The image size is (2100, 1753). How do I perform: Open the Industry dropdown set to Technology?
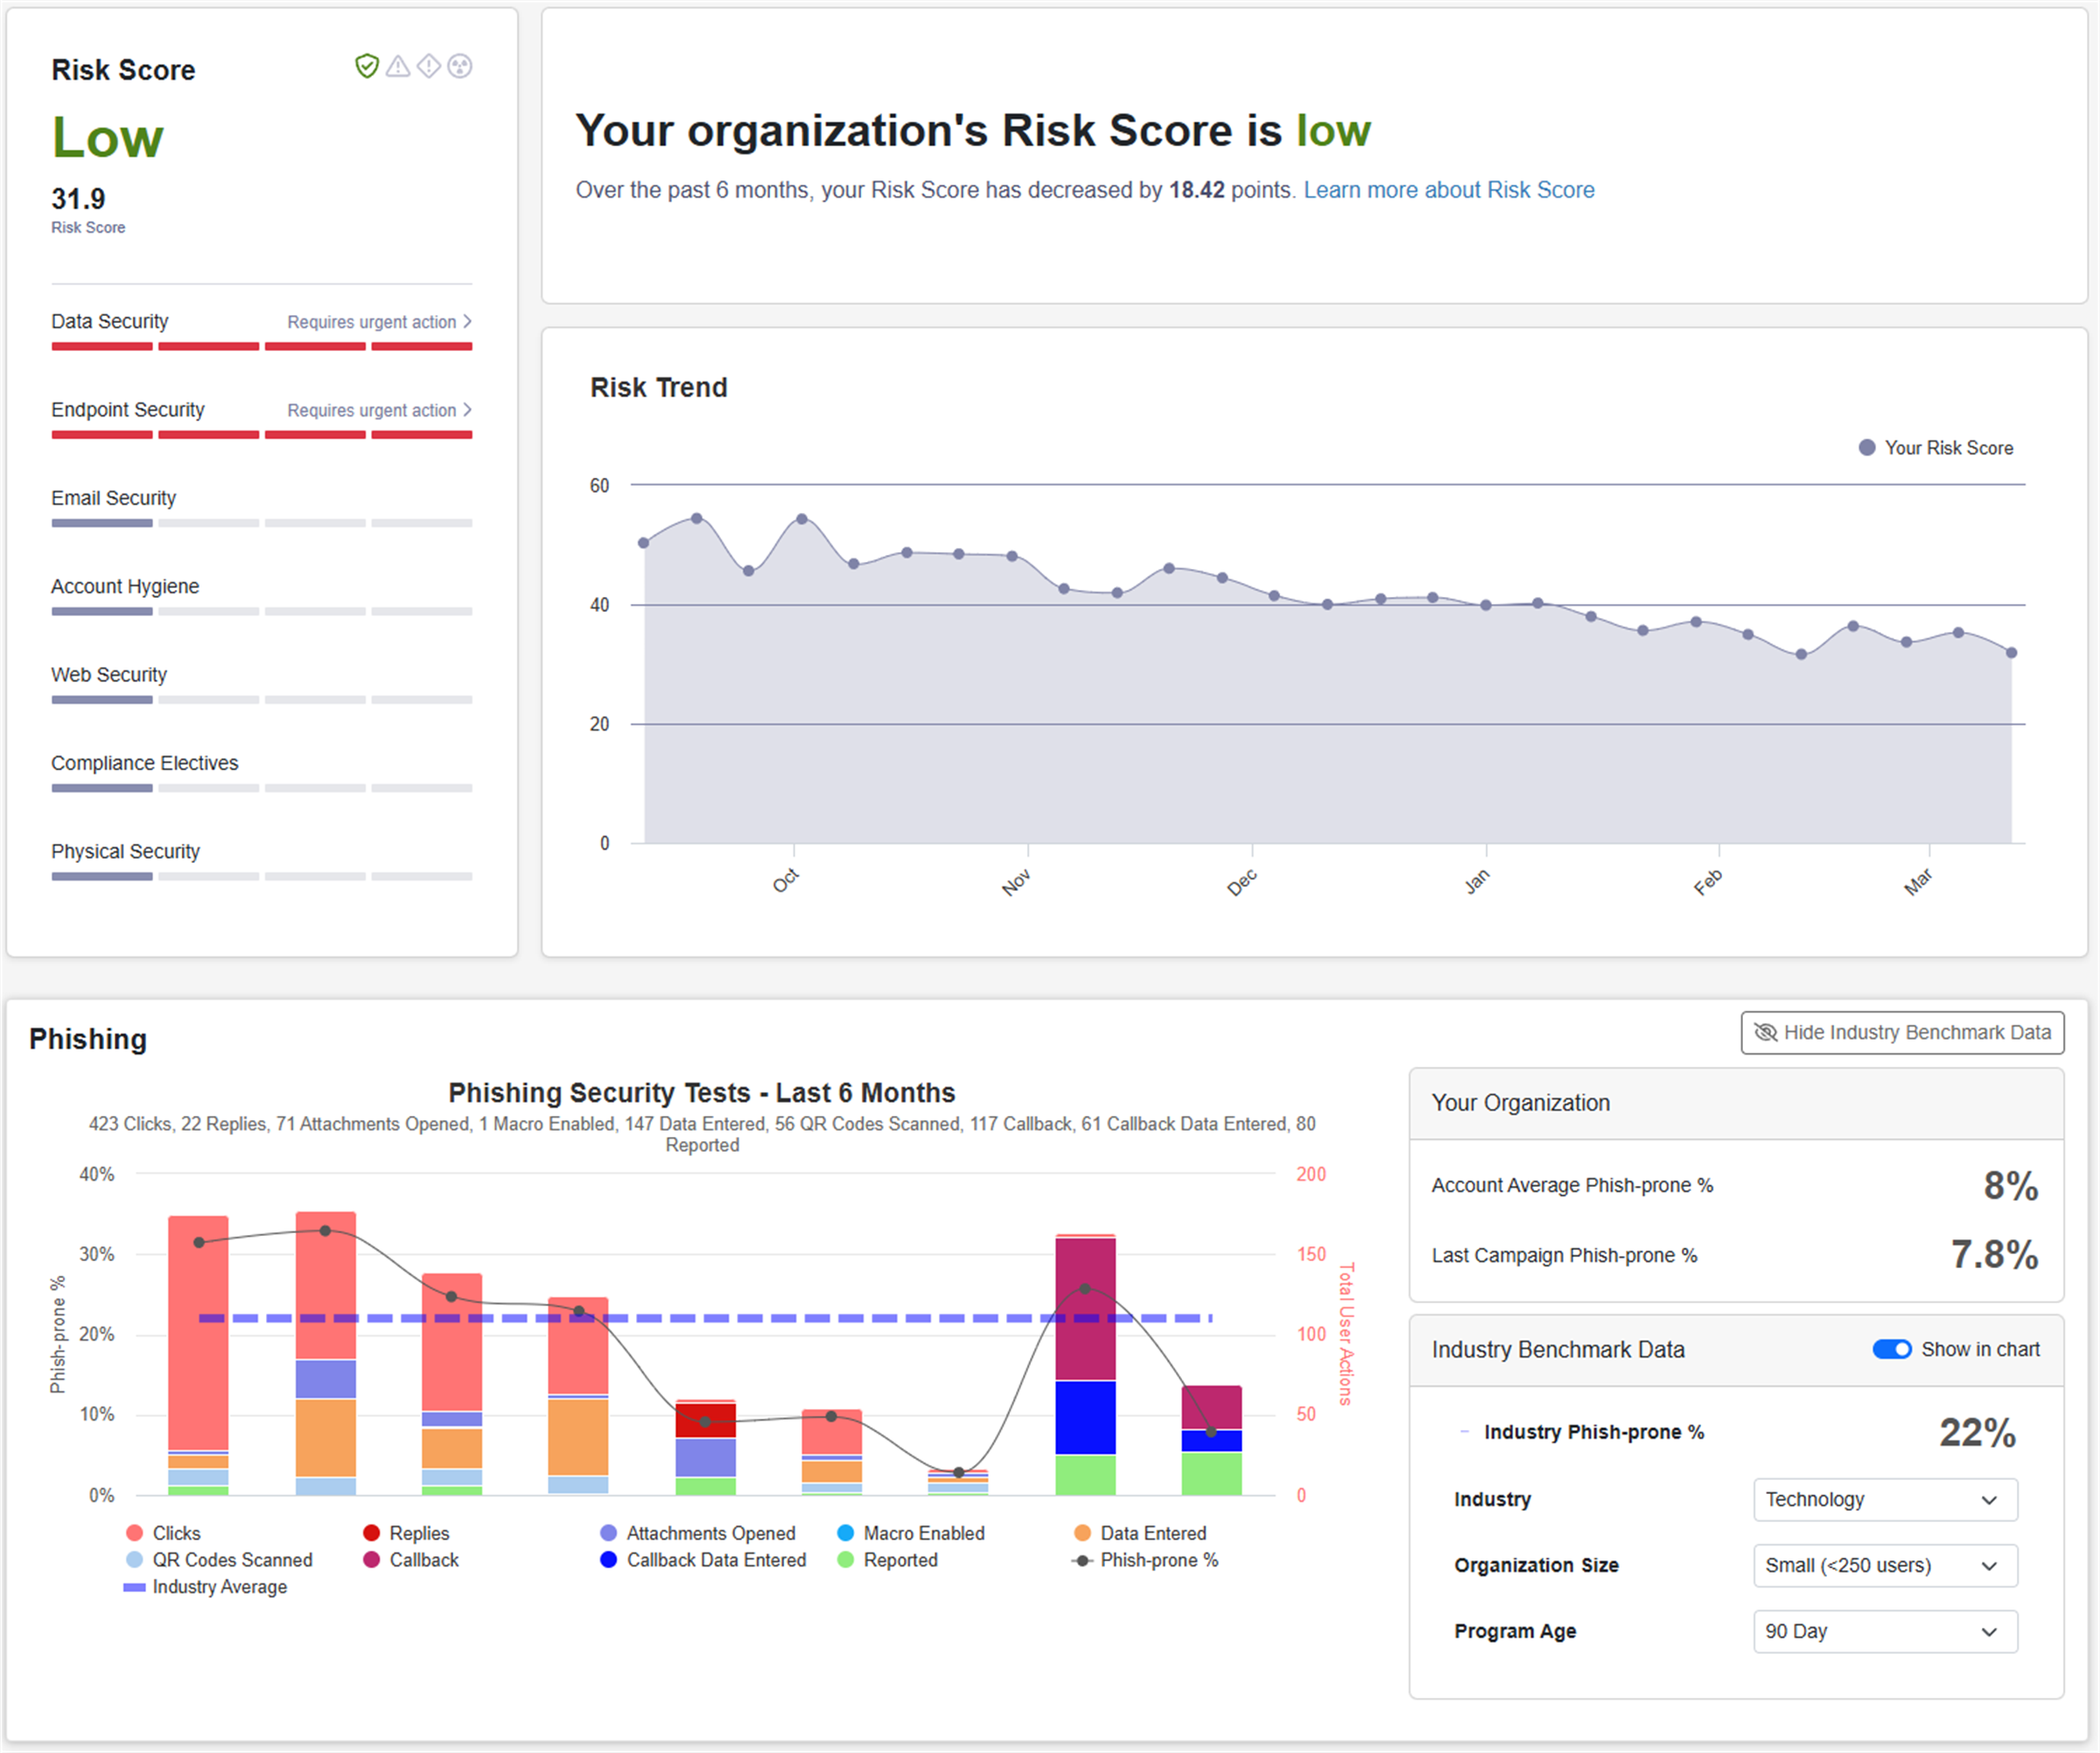(x=1884, y=1499)
